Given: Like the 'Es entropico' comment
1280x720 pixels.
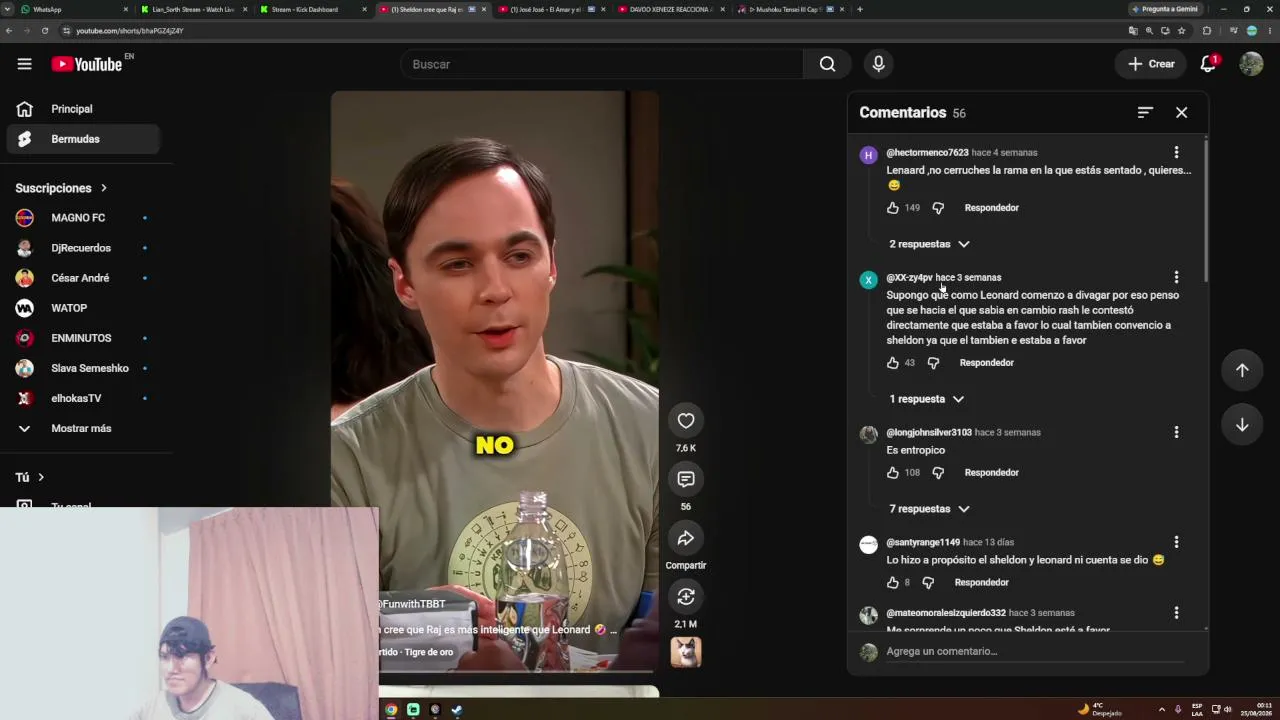Looking at the screenshot, I should pyautogui.click(x=893, y=473).
